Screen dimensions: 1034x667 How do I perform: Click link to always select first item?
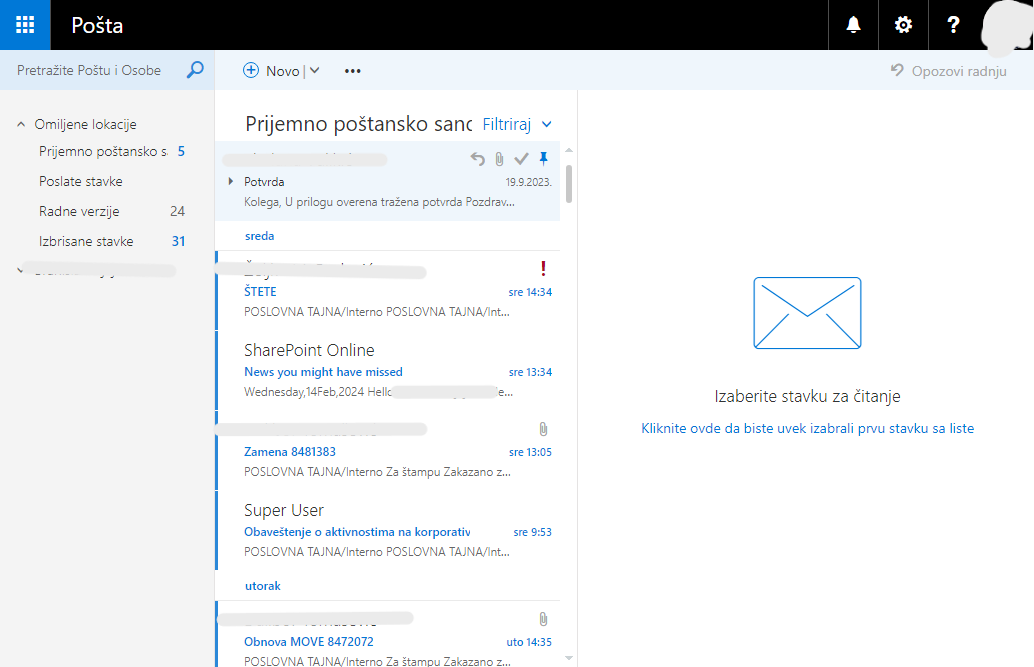click(x=807, y=428)
